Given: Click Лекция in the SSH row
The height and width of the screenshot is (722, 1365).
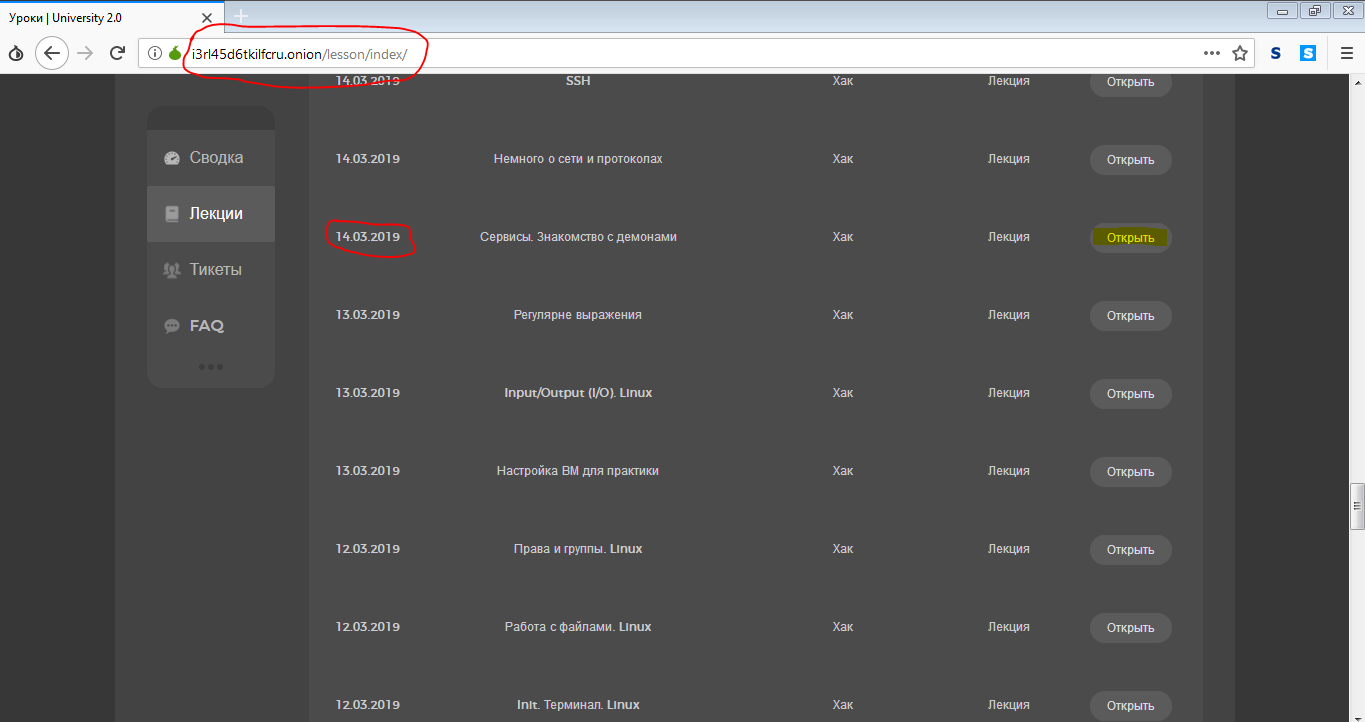Looking at the screenshot, I should click(1009, 81).
